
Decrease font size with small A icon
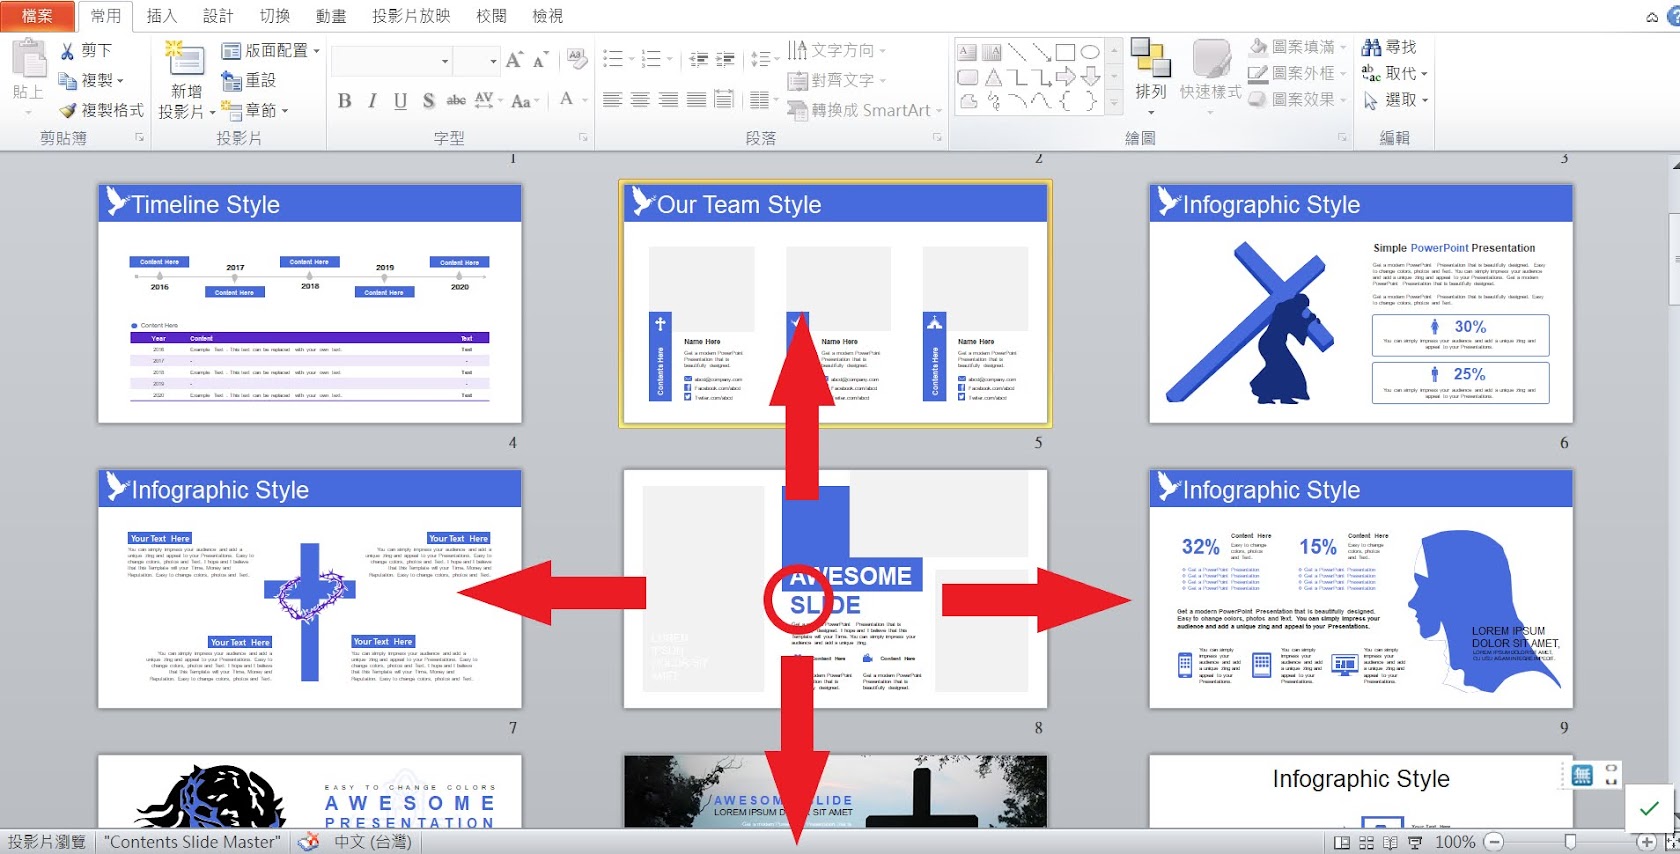(540, 61)
